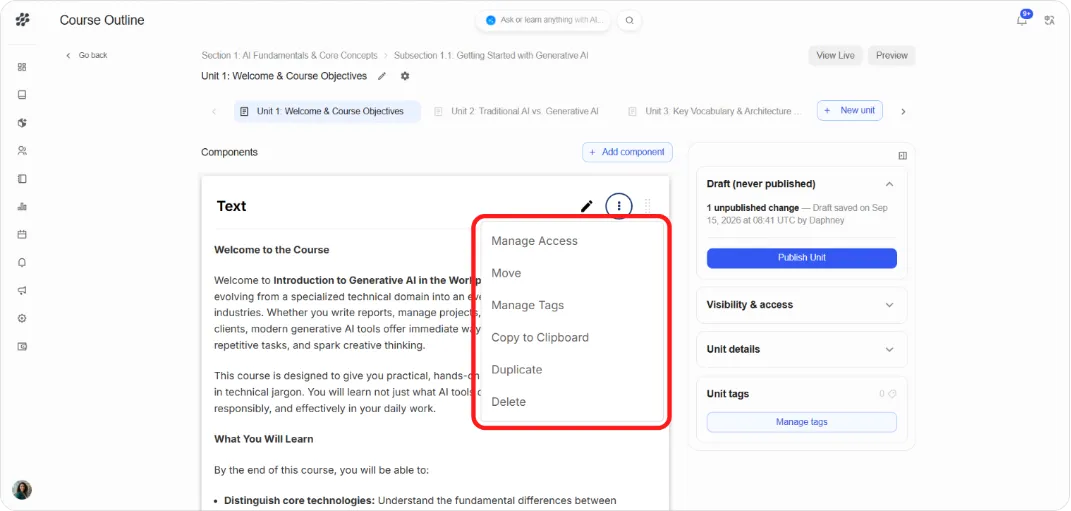This screenshot has height=511, width=1071.
Task: Collapse the Draft (never published) section
Action: coord(889,184)
